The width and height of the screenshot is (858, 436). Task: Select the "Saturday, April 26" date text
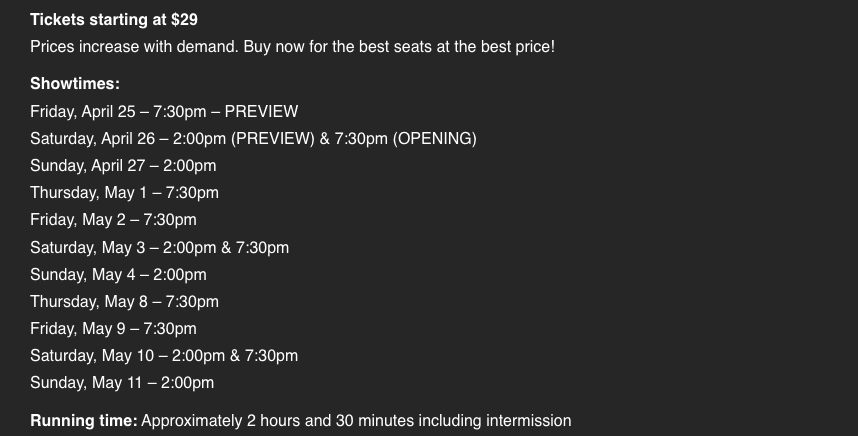94,138
